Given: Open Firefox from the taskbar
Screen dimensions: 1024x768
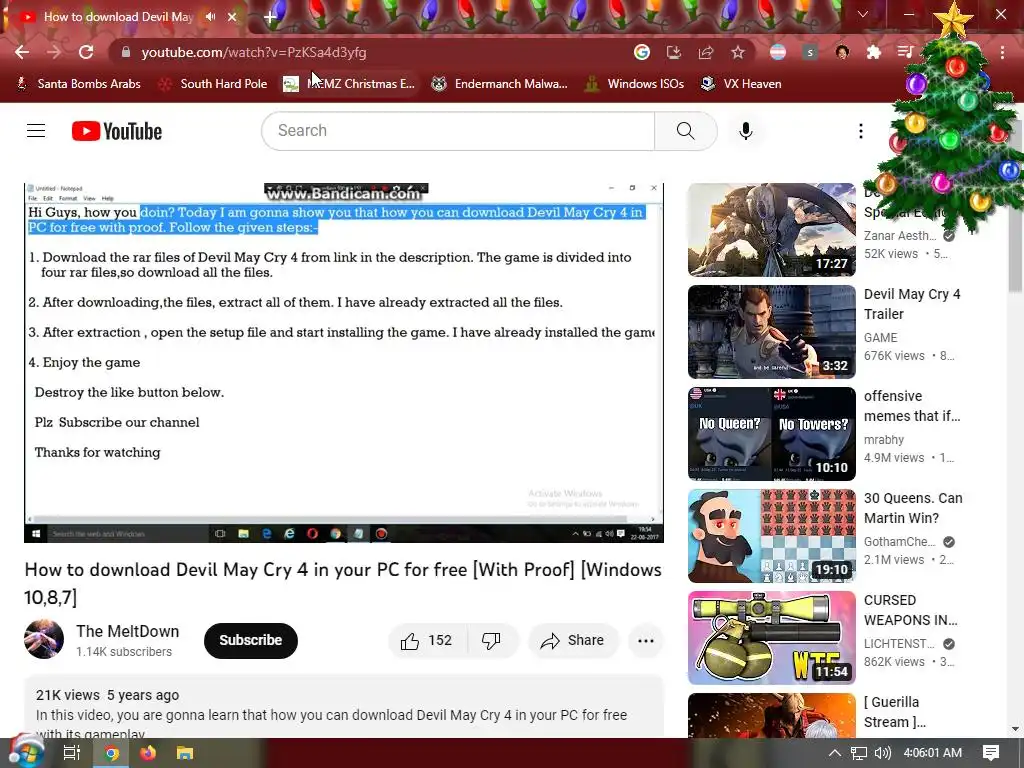Looking at the screenshot, I should click(148, 754).
